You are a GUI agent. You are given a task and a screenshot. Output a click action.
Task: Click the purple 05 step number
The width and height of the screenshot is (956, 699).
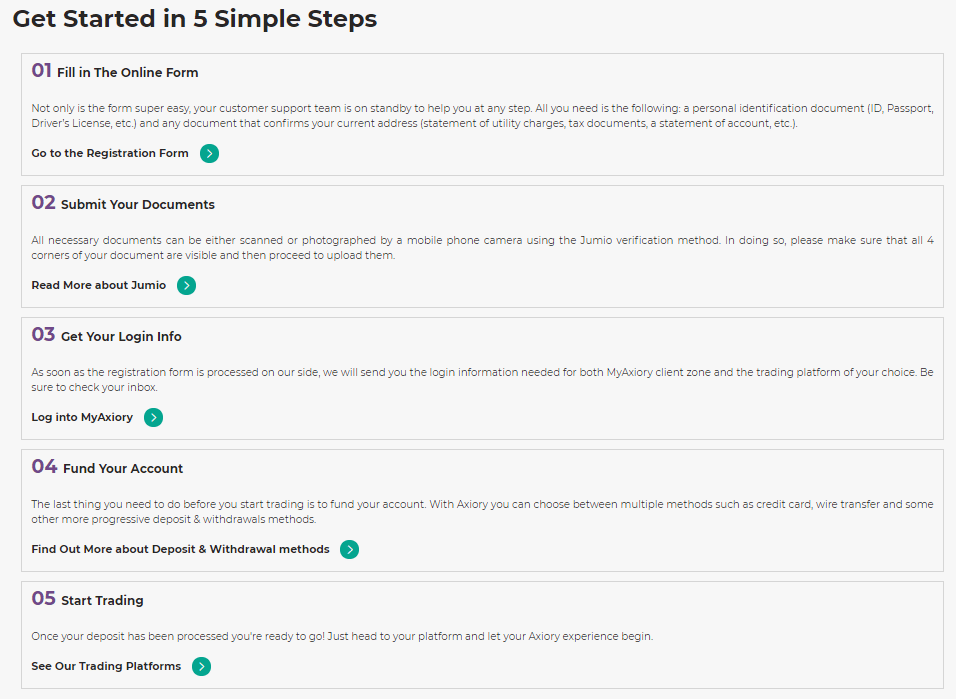(x=43, y=598)
